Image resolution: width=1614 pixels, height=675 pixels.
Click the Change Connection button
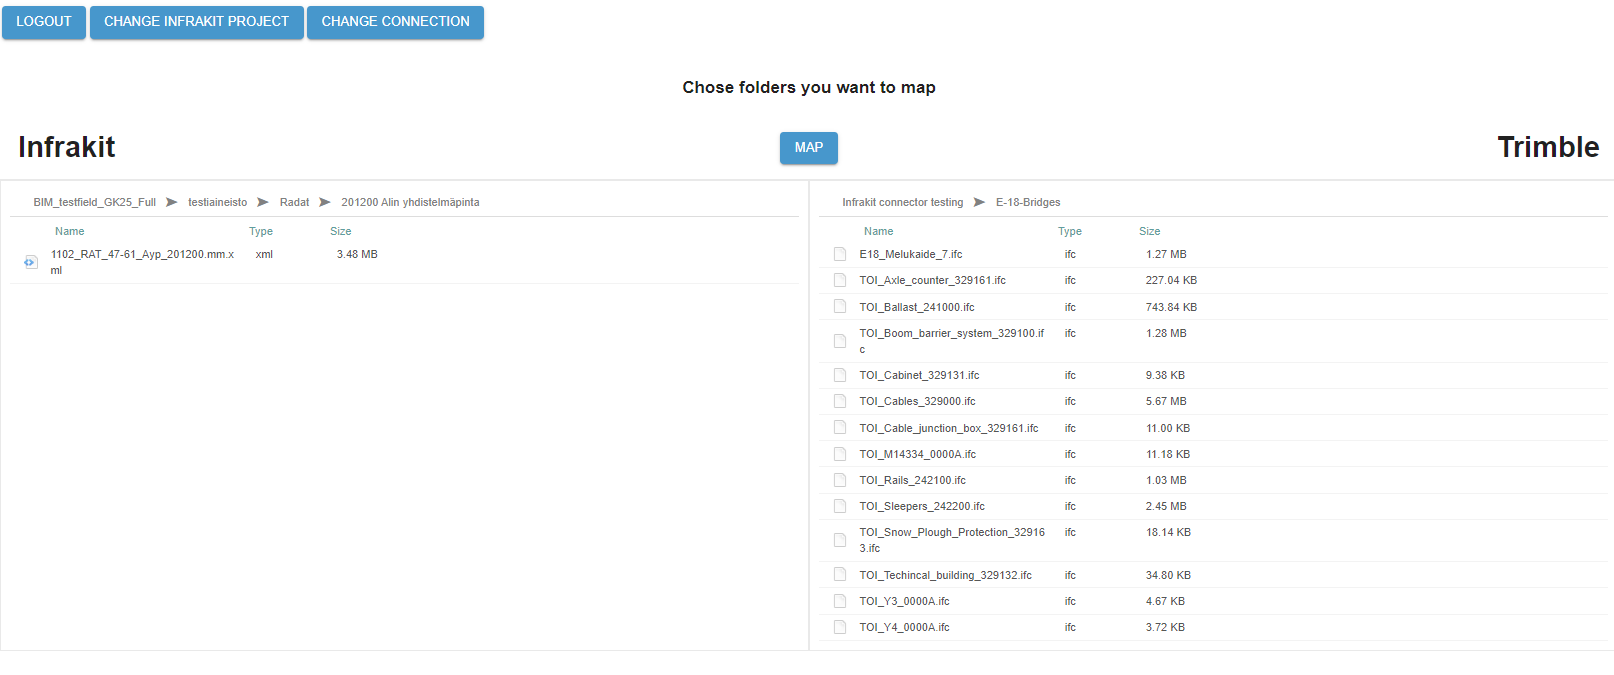tap(395, 22)
